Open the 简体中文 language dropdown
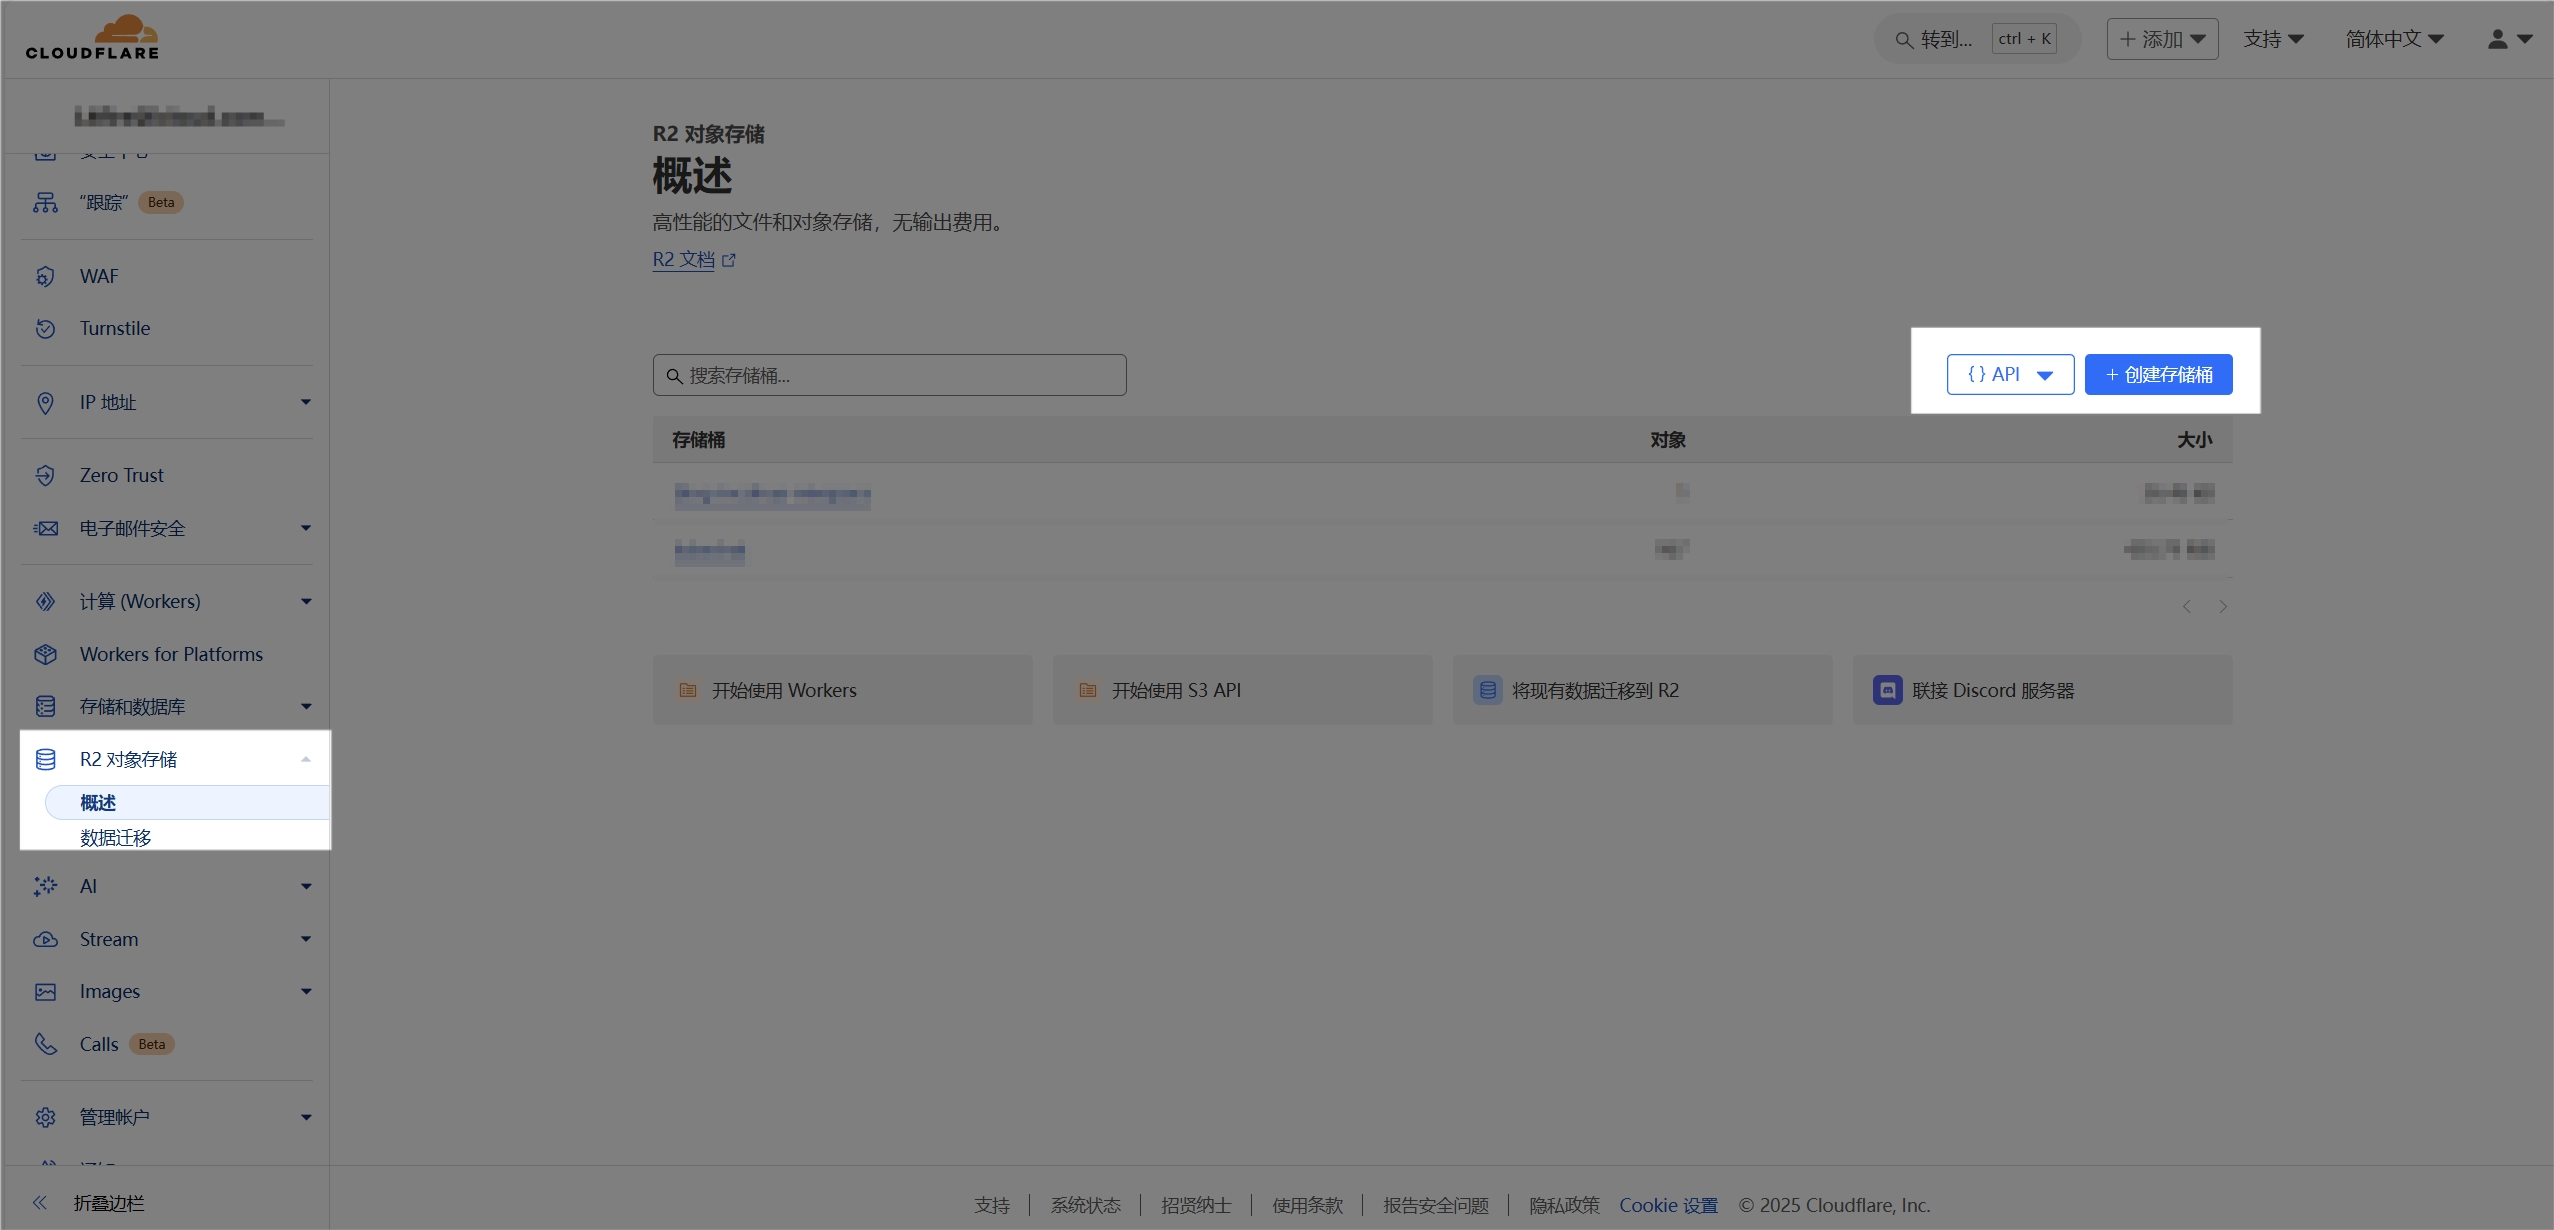2554x1230 pixels. pyautogui.click(x=2394, y=39)
